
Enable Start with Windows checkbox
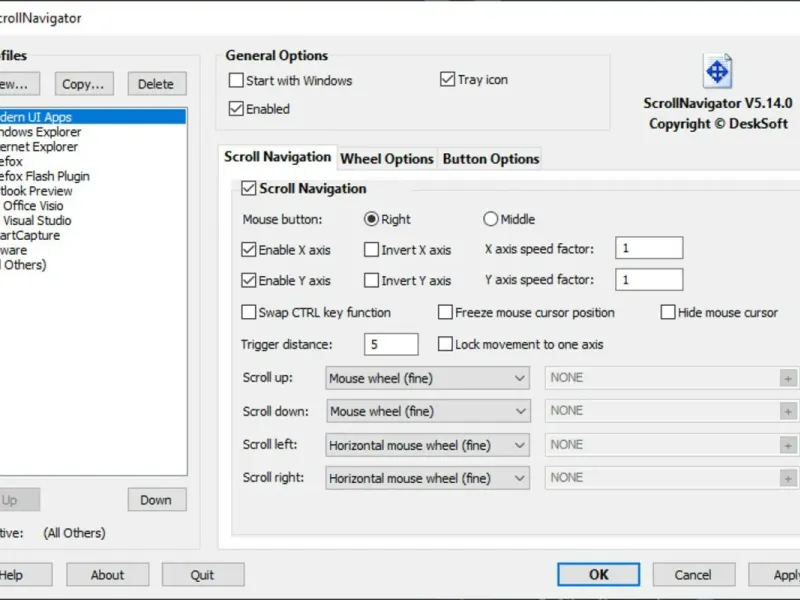236,81
